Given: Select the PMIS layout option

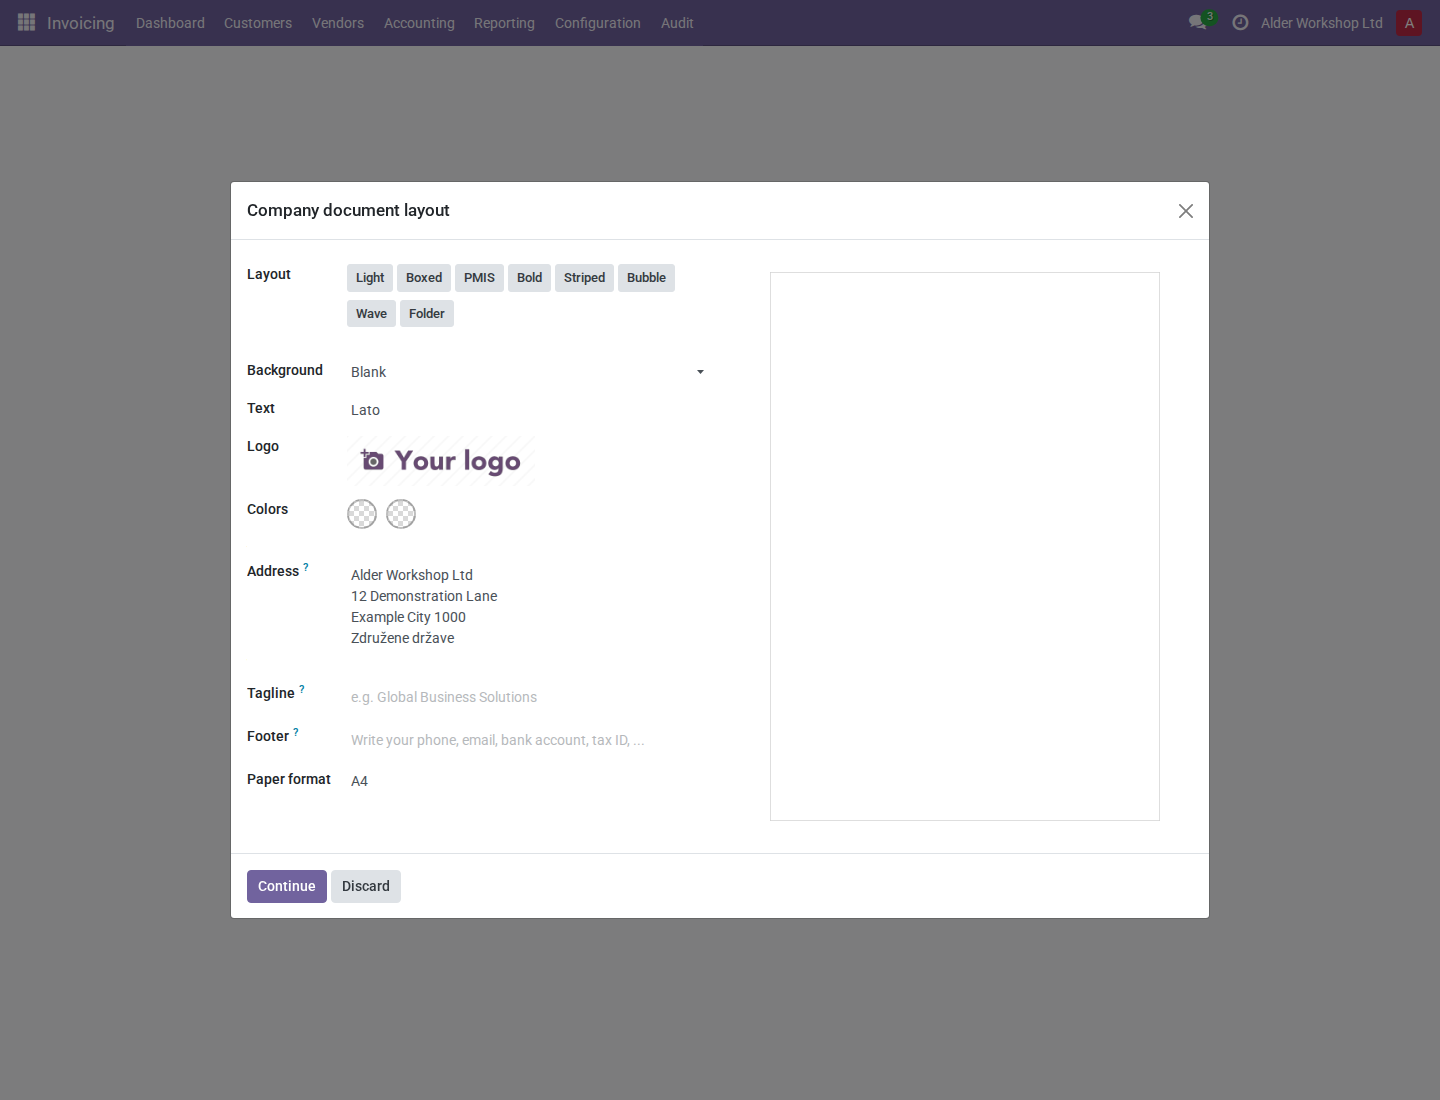Looking at the screenshot, I should click(479, 278).
